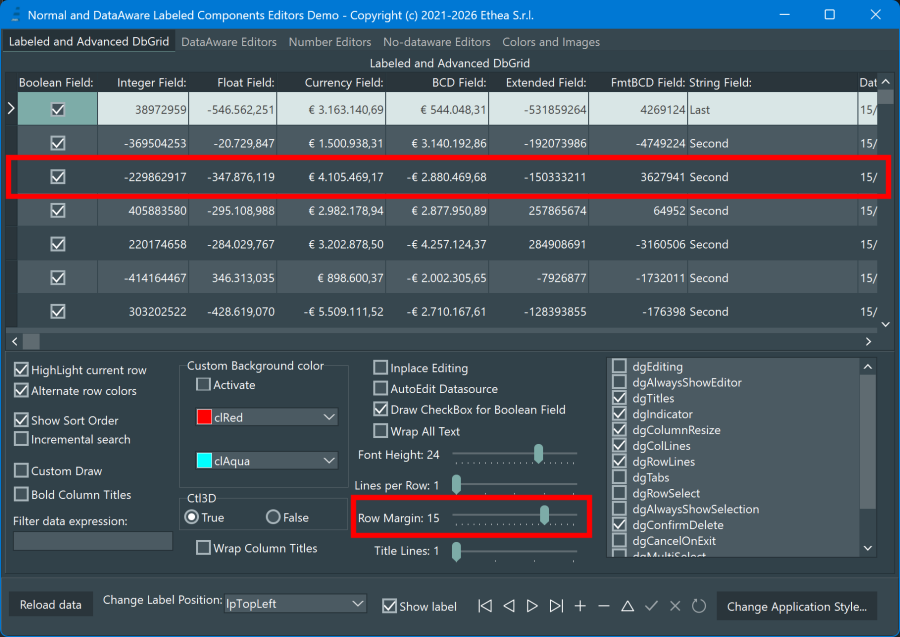This screenshot has width=900, height=637.
Task: Check dgCancelOnExit option
Action: [619, 541]
